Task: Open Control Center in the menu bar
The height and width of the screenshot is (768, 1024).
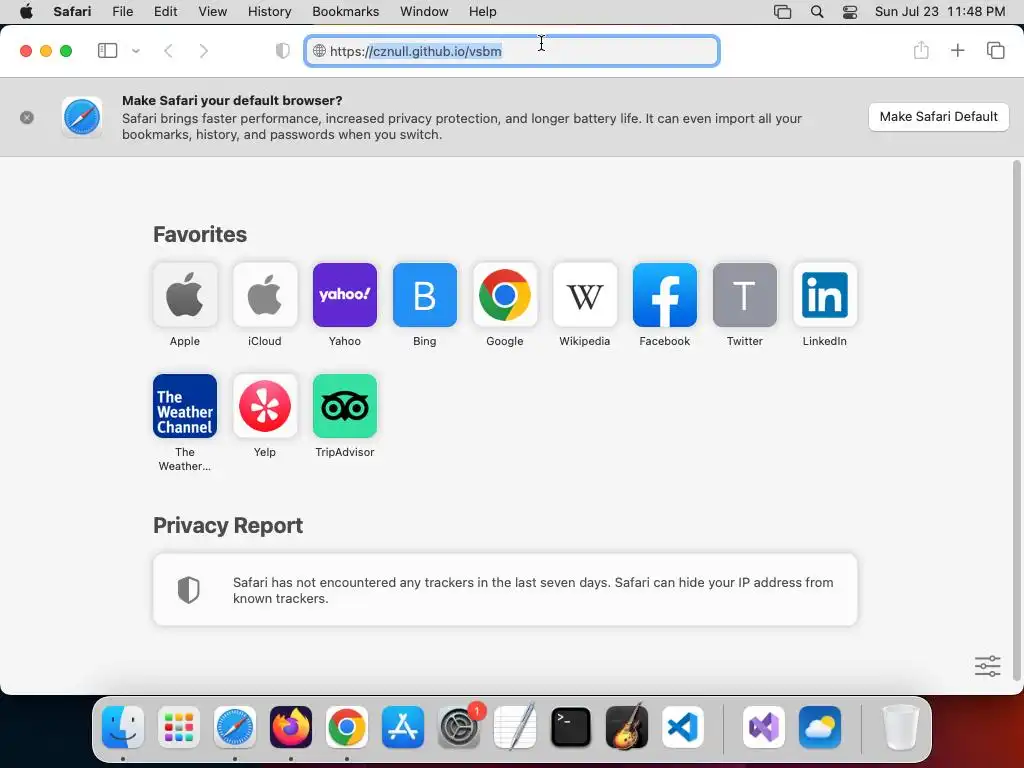Action: [850, 11]
